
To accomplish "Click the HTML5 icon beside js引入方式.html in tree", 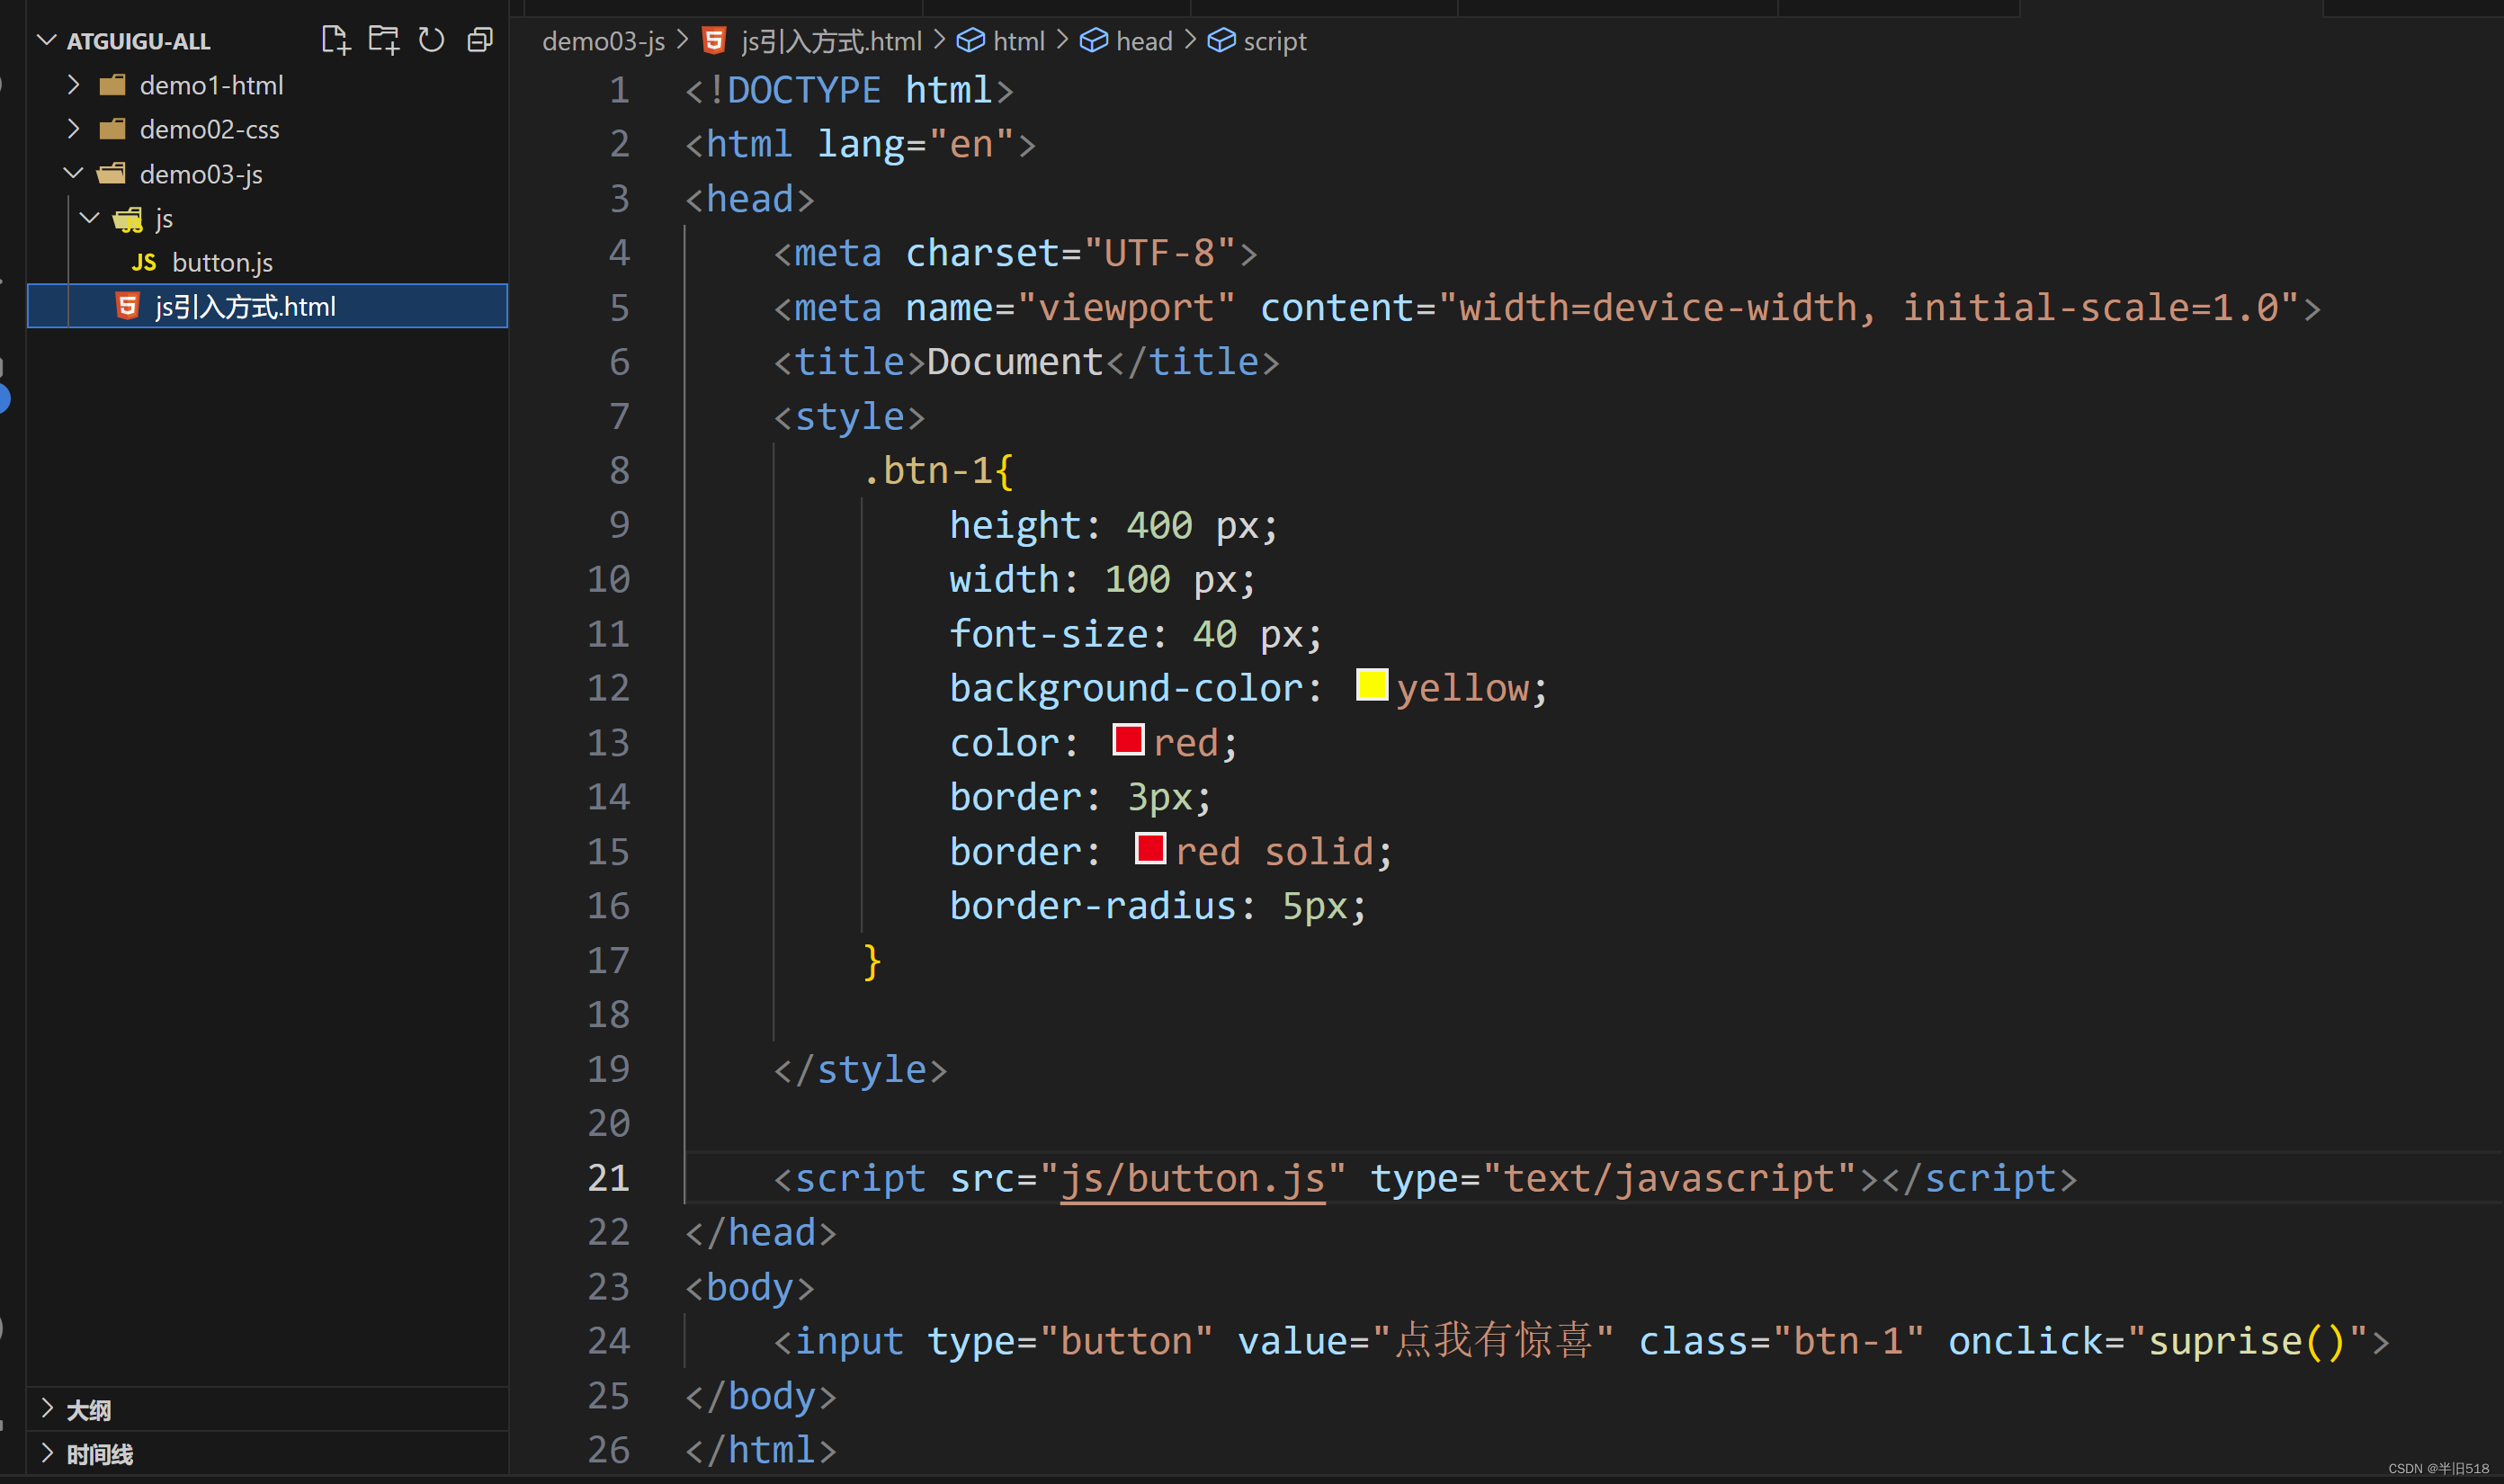I will click(x=127, y=305).
